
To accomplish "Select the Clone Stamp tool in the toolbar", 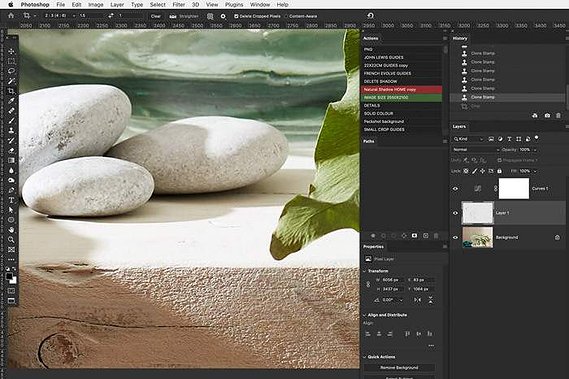I will pyautogui.click(x=11, y=130).
